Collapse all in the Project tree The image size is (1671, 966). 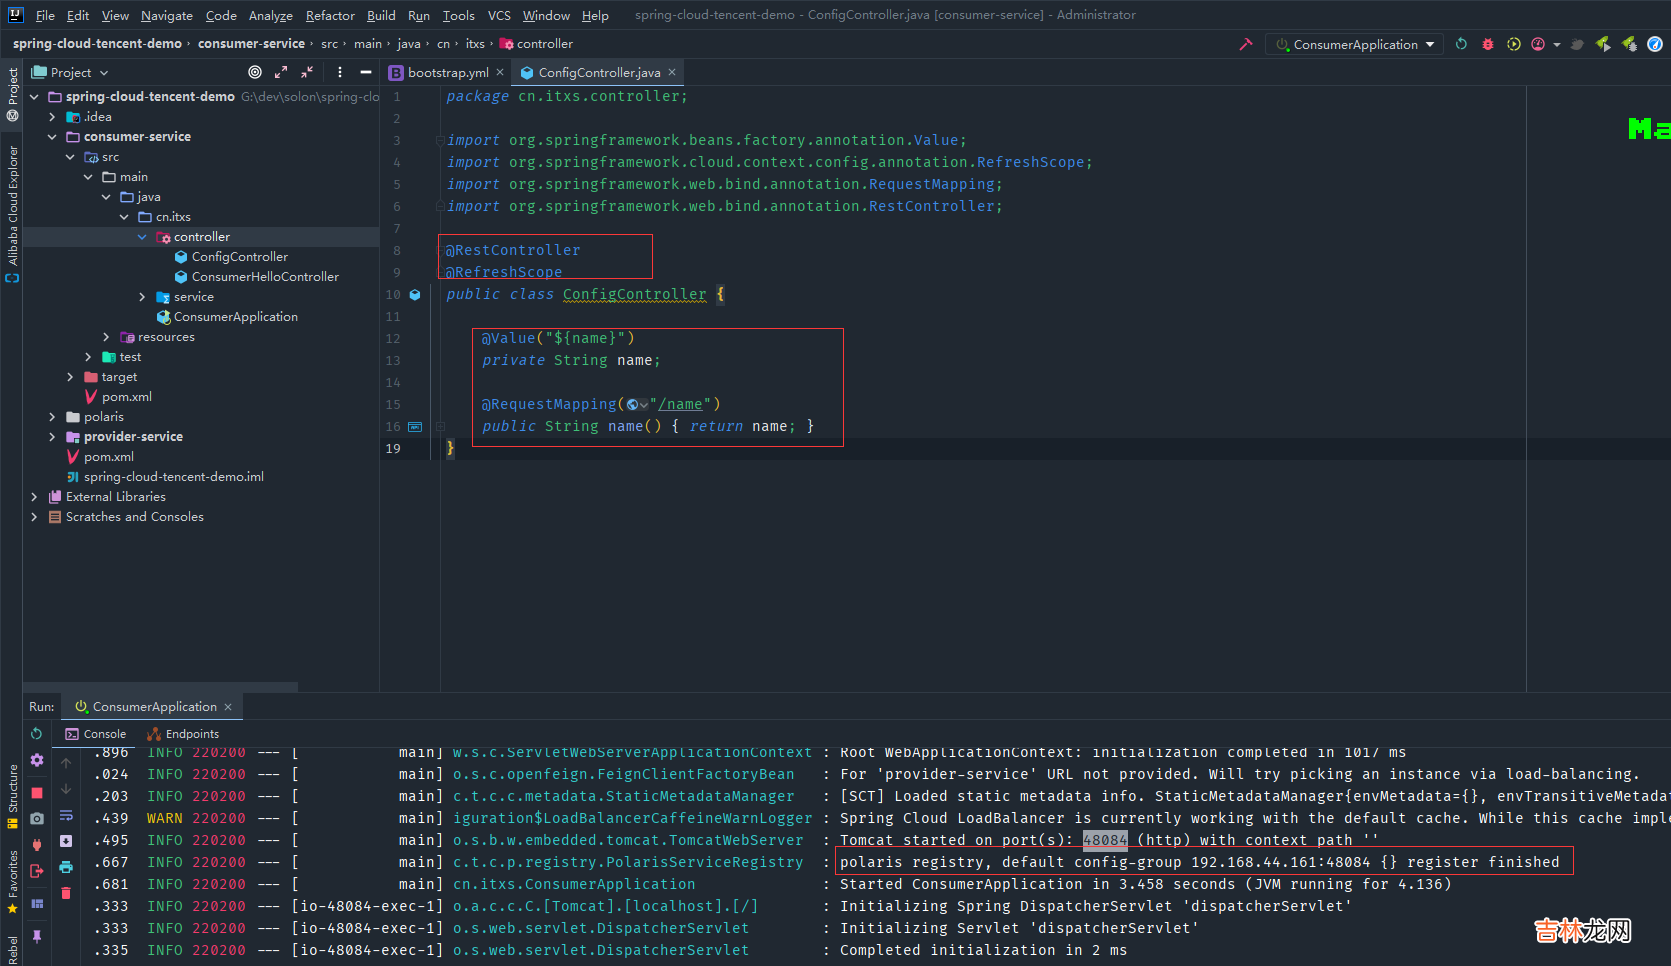(307, 72)
